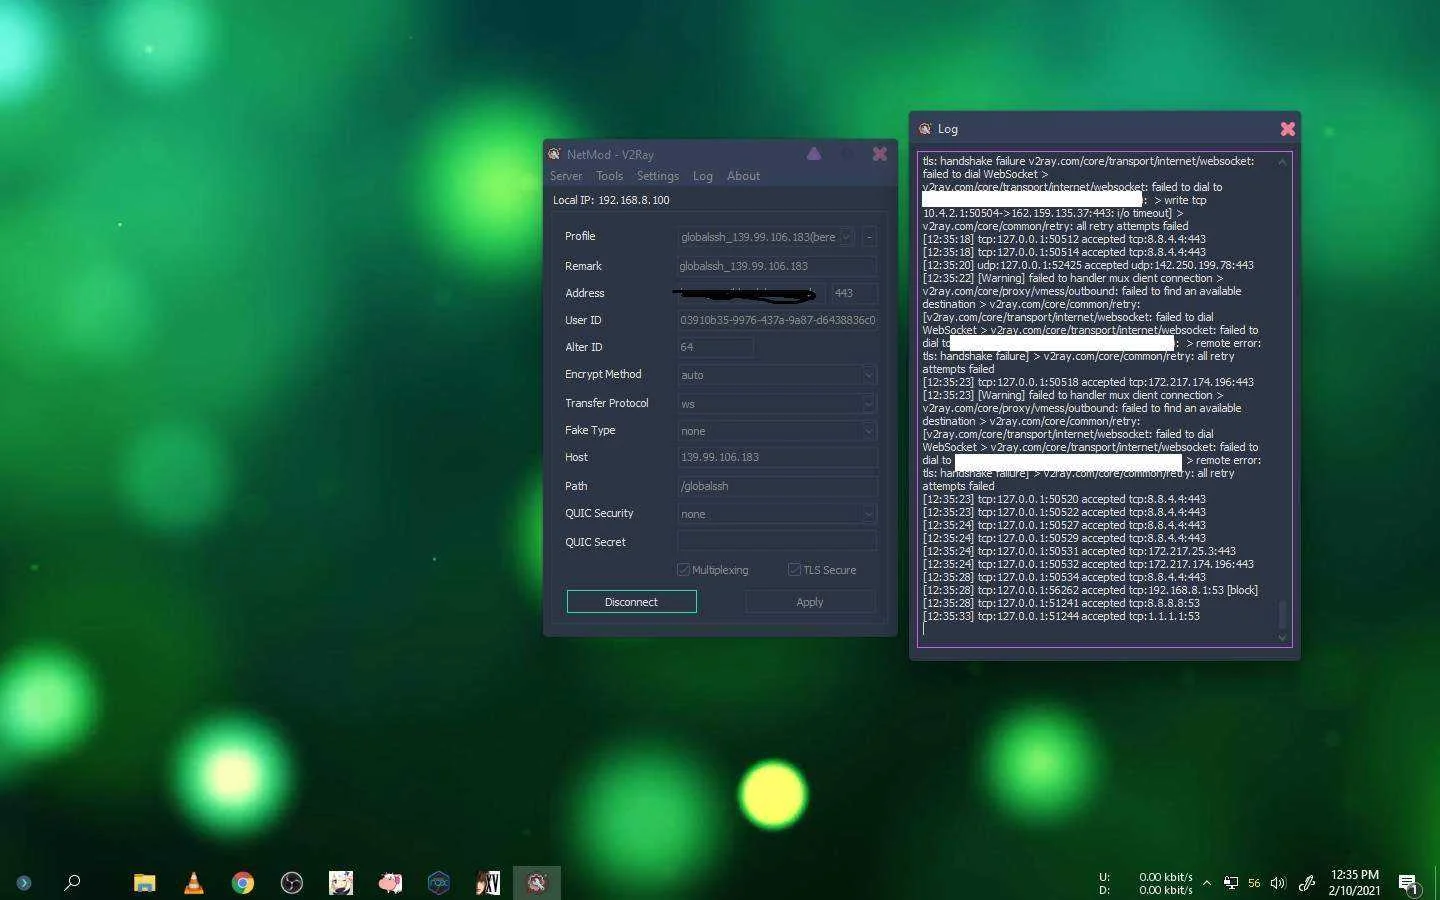Click the pen tray icon
The height and width of the screenshot is (900, 1440).
(1307, 883)
